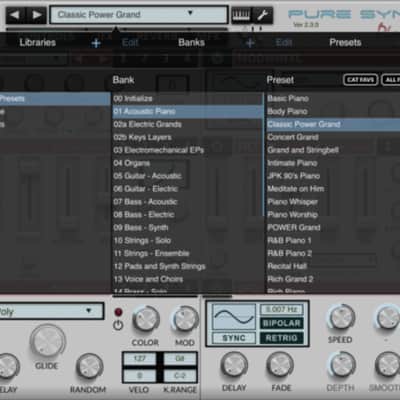Select bank 02b Keys Layers
This screenshot has width=400, height=400.
pyautogui.click(x=188, y=137)
